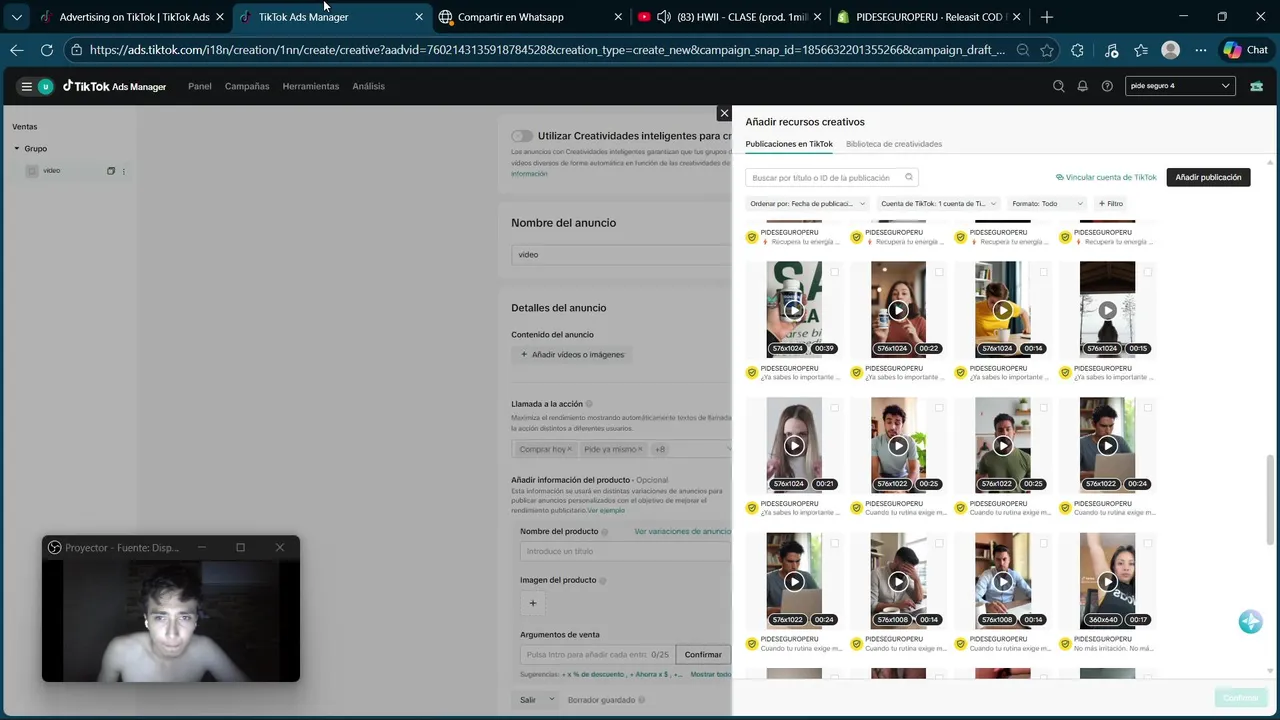This screenshot has height=720, width=1280.
Task: Click the plus under Imagen del producto
Action: click(x=532, y=603)
